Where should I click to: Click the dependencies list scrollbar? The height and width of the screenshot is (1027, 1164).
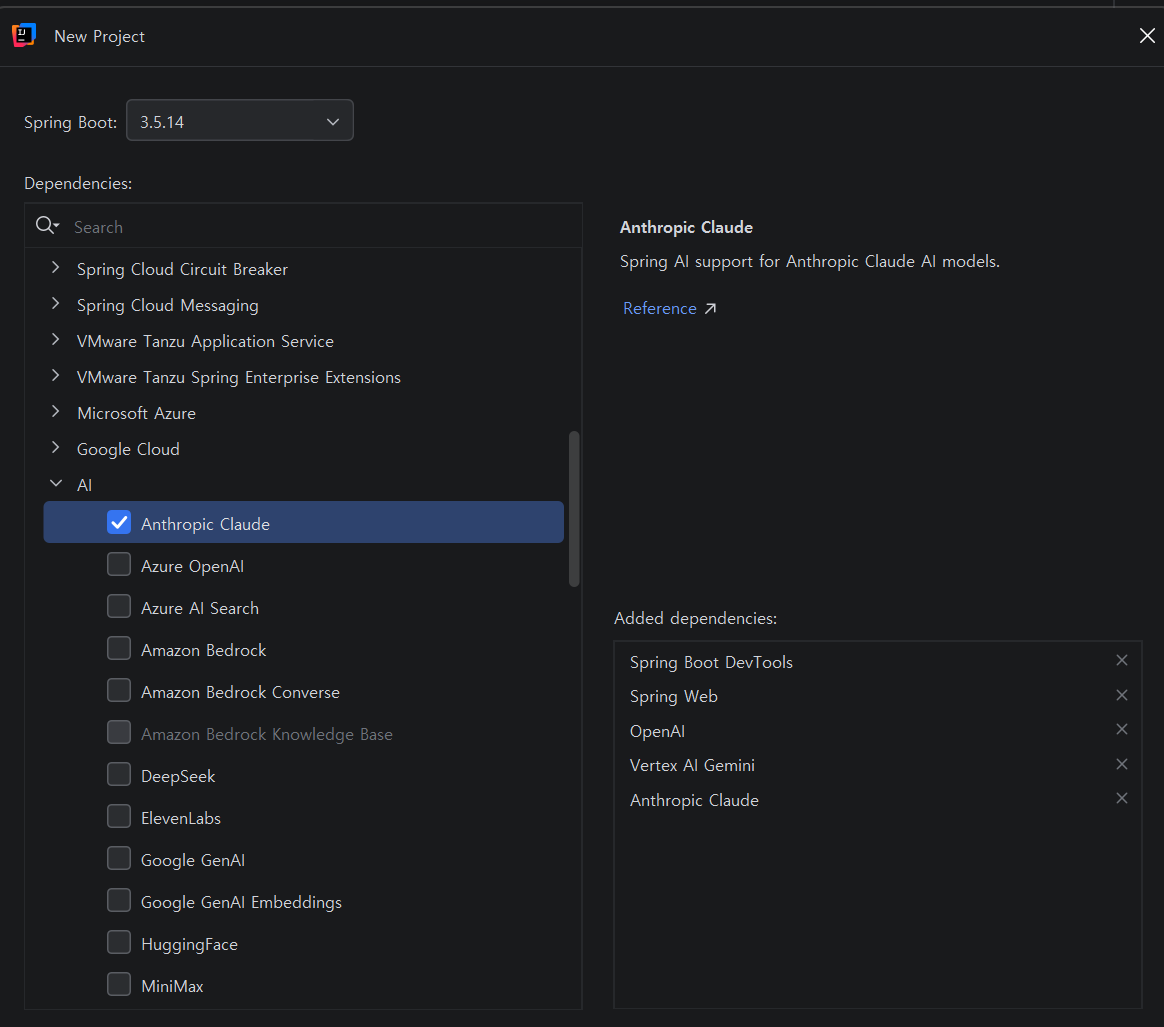pyautogui.click(x=574, y=509)
